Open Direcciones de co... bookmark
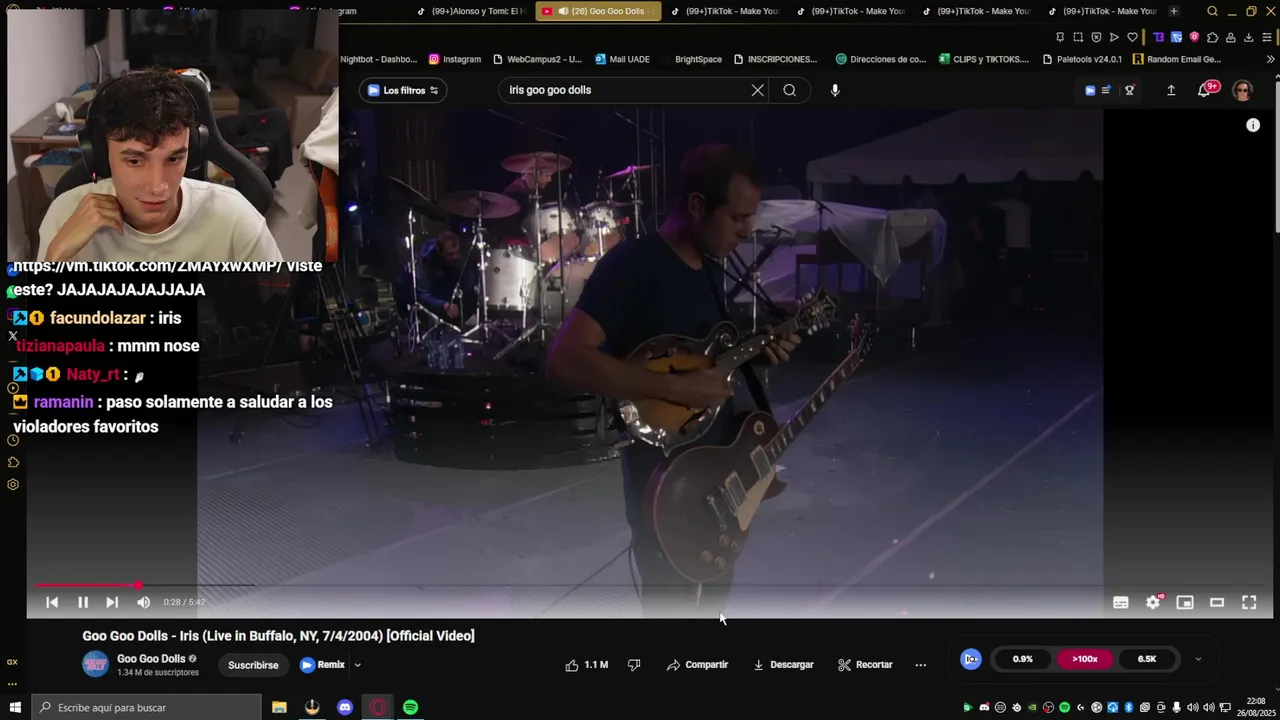Viewport: 1280px width, 720px height. pyautogui.click(x=881, y=59)
